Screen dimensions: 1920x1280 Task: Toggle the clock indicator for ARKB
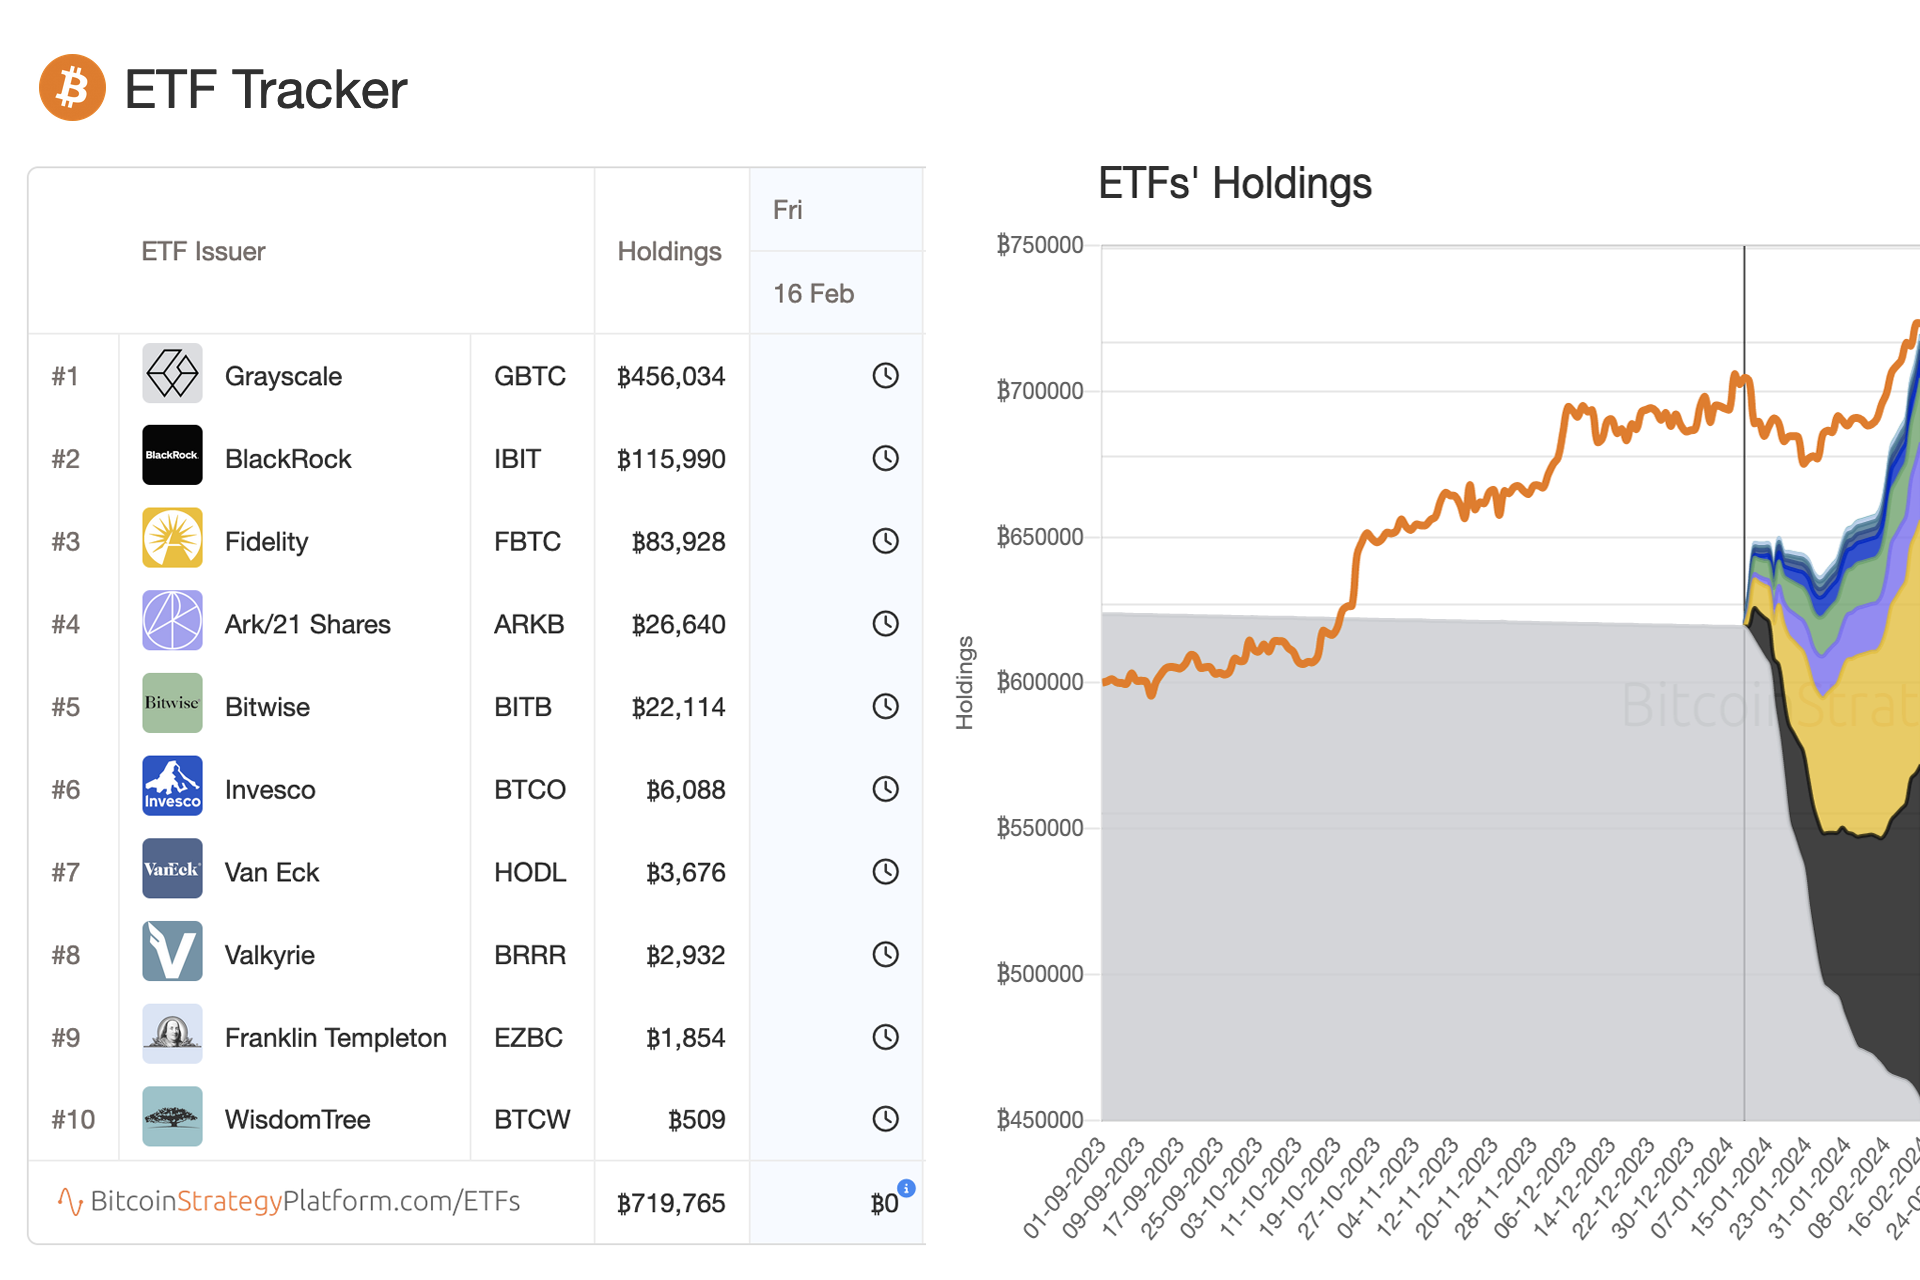point(885,623)
